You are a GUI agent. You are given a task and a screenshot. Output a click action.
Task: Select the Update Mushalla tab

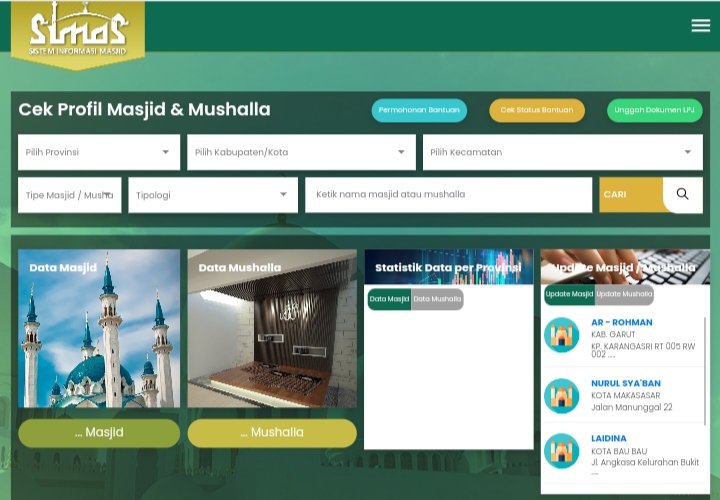click(x=624, y=294)
